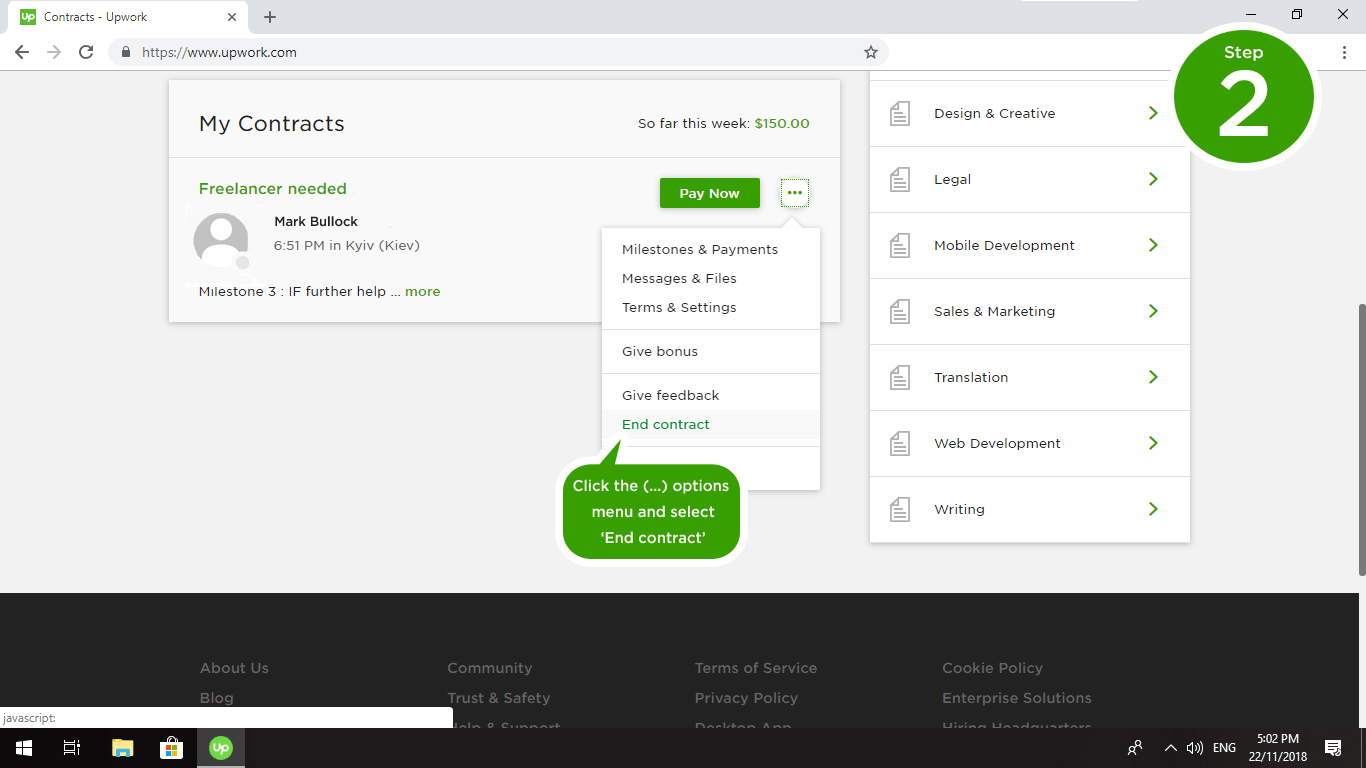The height and width of the screenshot is (768, 1366).
Task: Click the Mobile Development document icon
Action: click(x=900, y=245)
